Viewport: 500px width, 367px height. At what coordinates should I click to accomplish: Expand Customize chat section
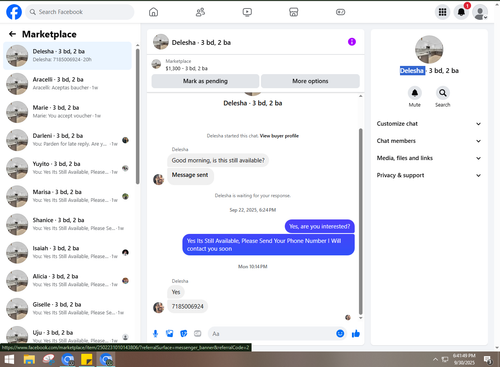[429, 124]
